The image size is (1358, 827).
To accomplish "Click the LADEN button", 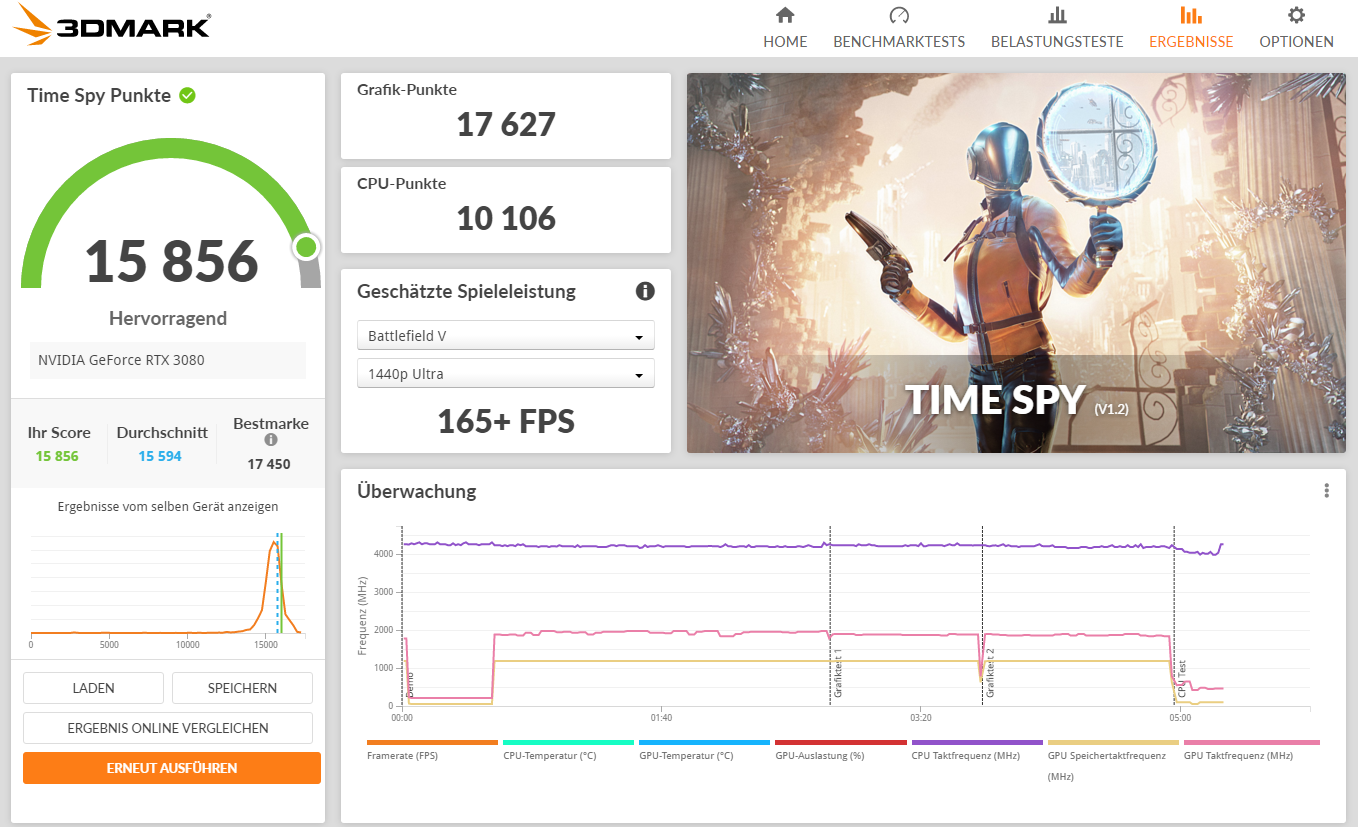I will 93,688.
